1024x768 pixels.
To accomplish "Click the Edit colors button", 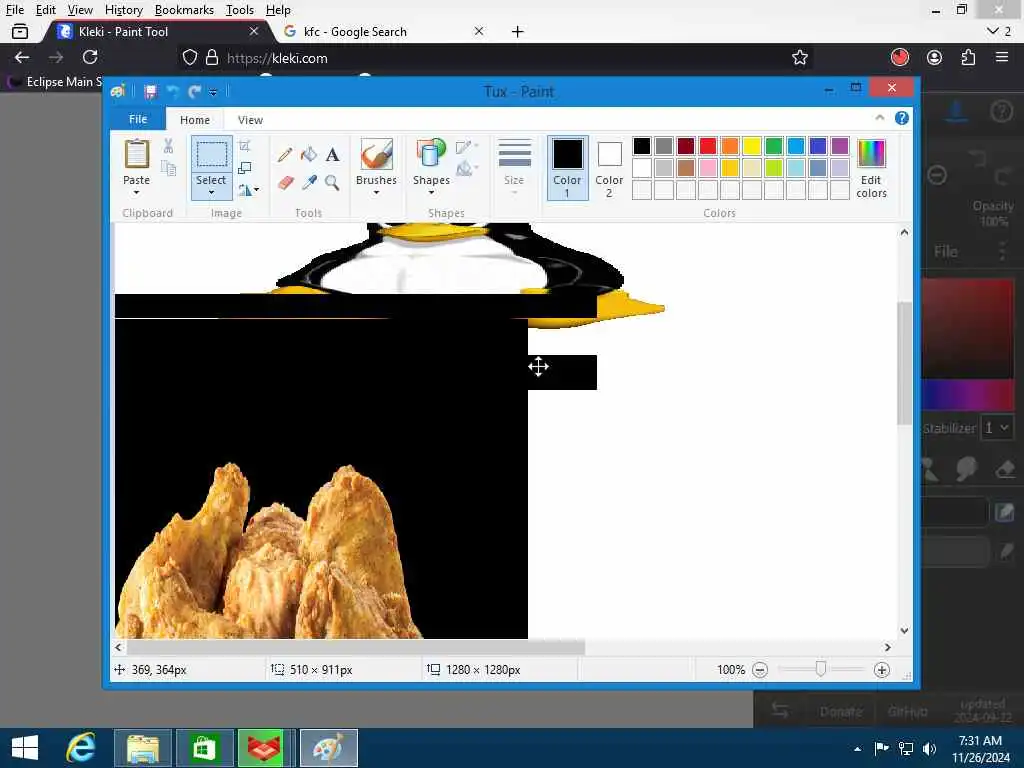I will [871, 168].
